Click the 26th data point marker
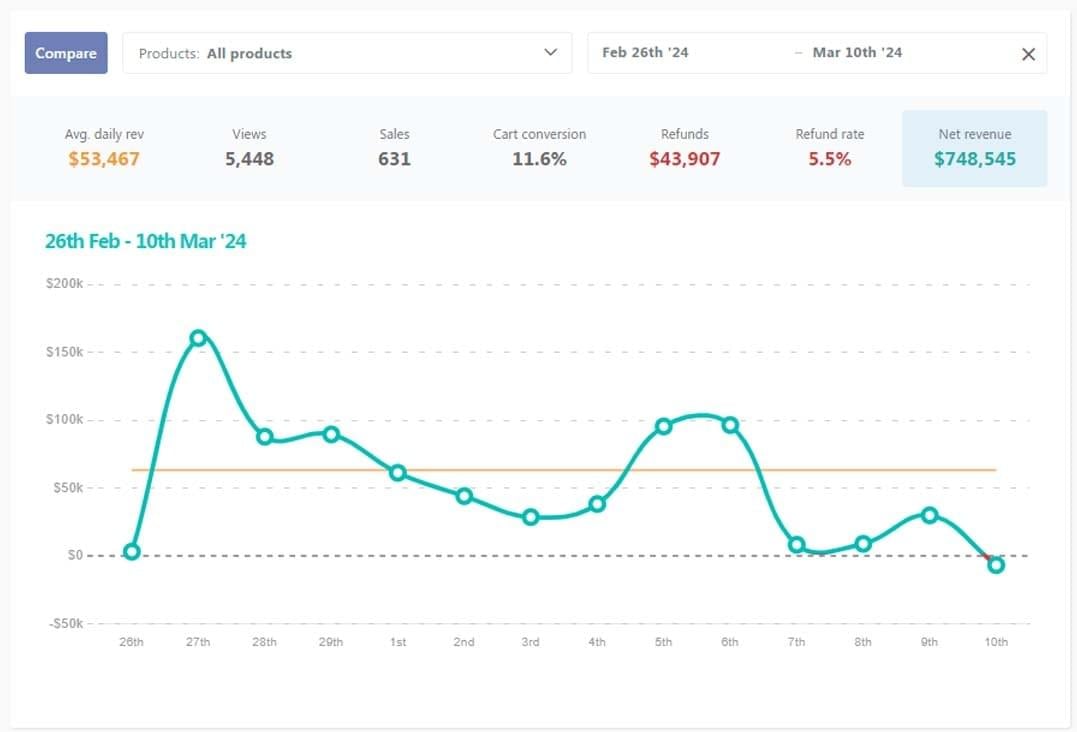Screen dimensions: 1077x732 click(131, 552)
